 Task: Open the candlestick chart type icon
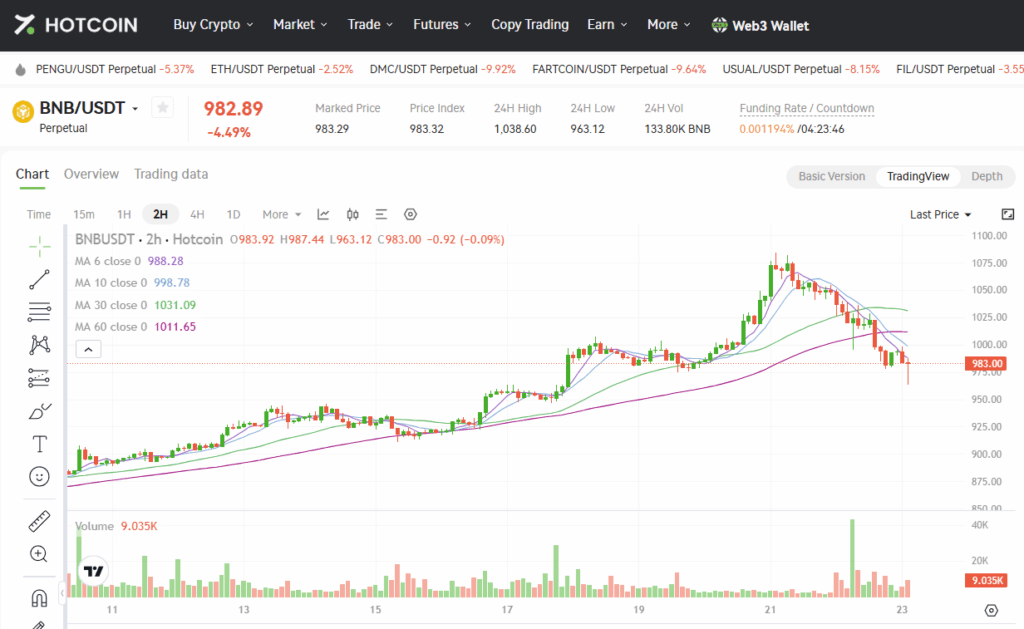pyautogui.click(x=352, y=214)
